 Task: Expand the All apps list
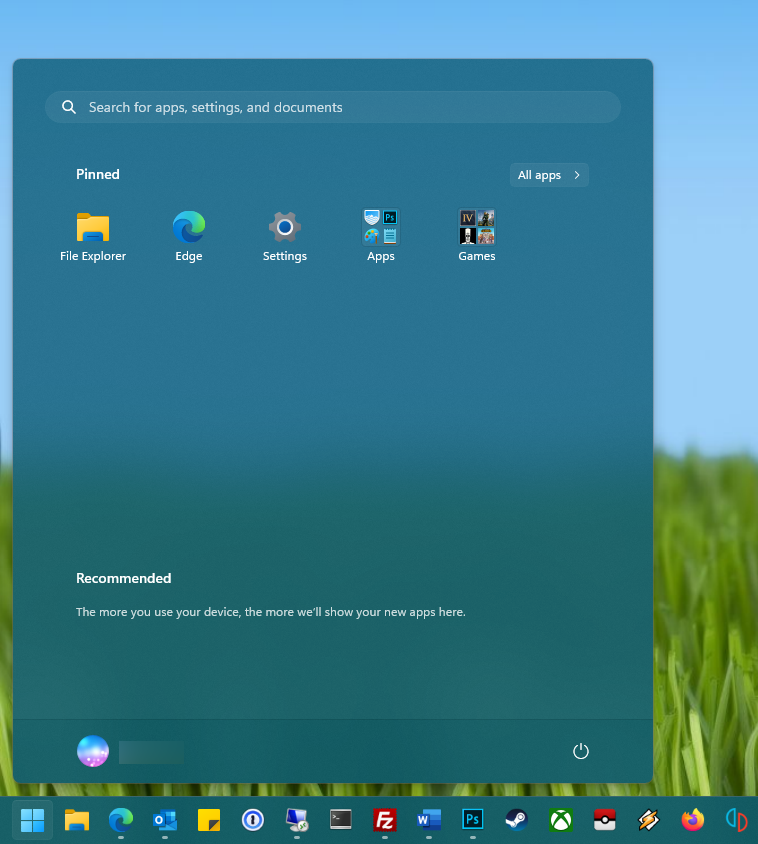(x=549, y=175)
